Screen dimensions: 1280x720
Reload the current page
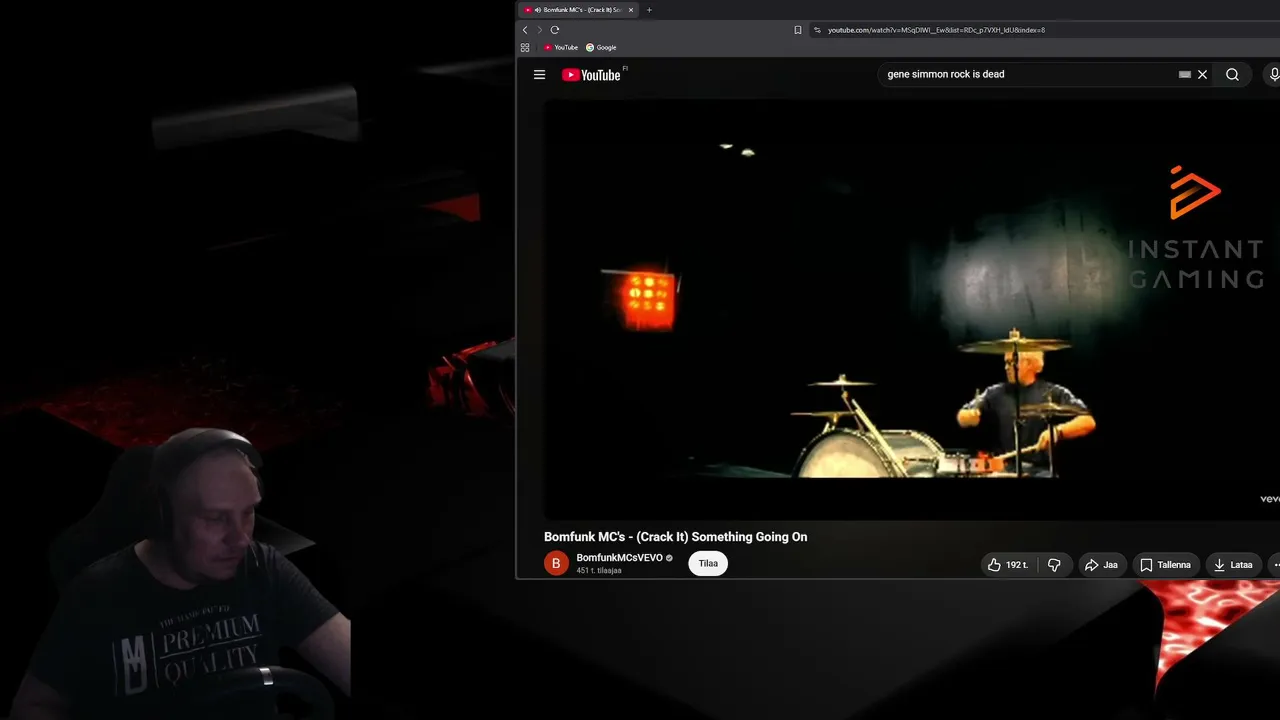coord(555,30)
